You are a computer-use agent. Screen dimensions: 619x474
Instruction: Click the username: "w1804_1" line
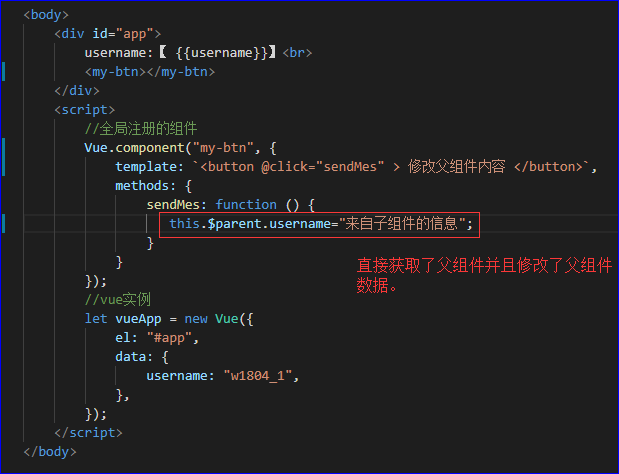coord(223,375)
